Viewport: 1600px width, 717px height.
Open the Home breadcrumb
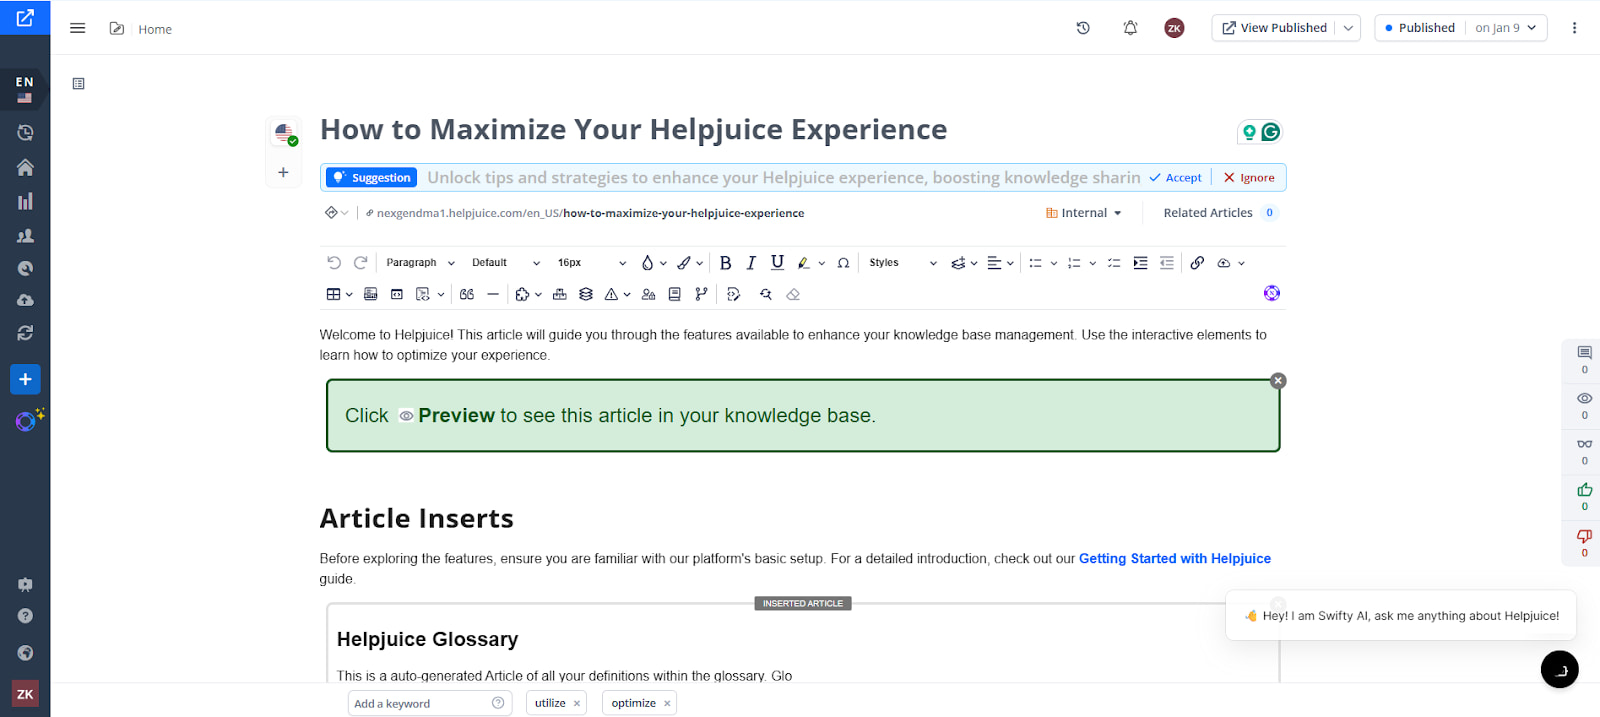155,29
